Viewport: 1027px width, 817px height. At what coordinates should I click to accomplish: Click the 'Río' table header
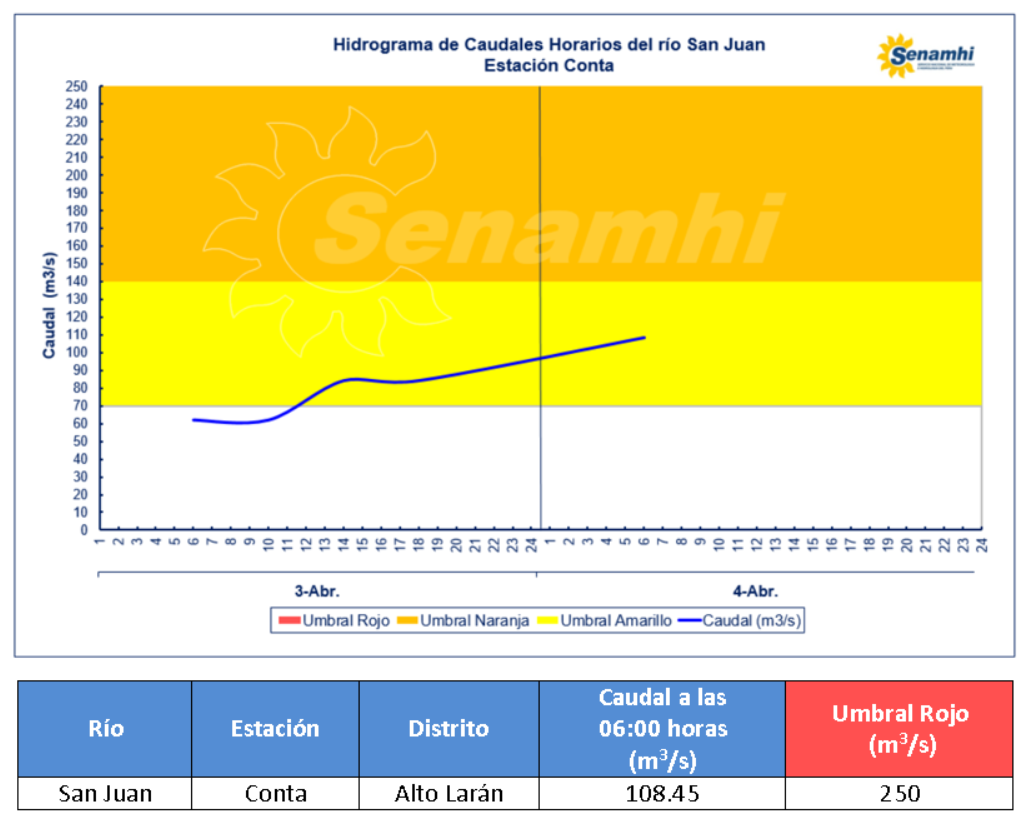[105, 729]
